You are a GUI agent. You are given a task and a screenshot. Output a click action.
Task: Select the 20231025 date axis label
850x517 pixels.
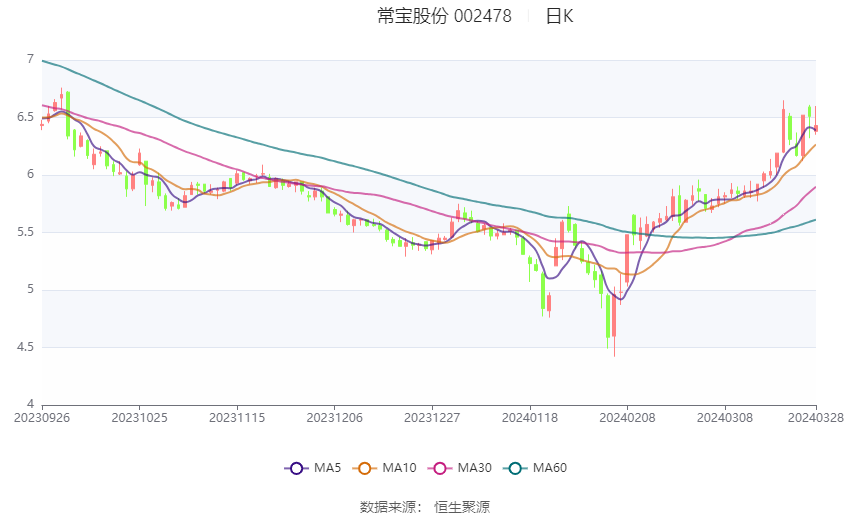point(139,418)
